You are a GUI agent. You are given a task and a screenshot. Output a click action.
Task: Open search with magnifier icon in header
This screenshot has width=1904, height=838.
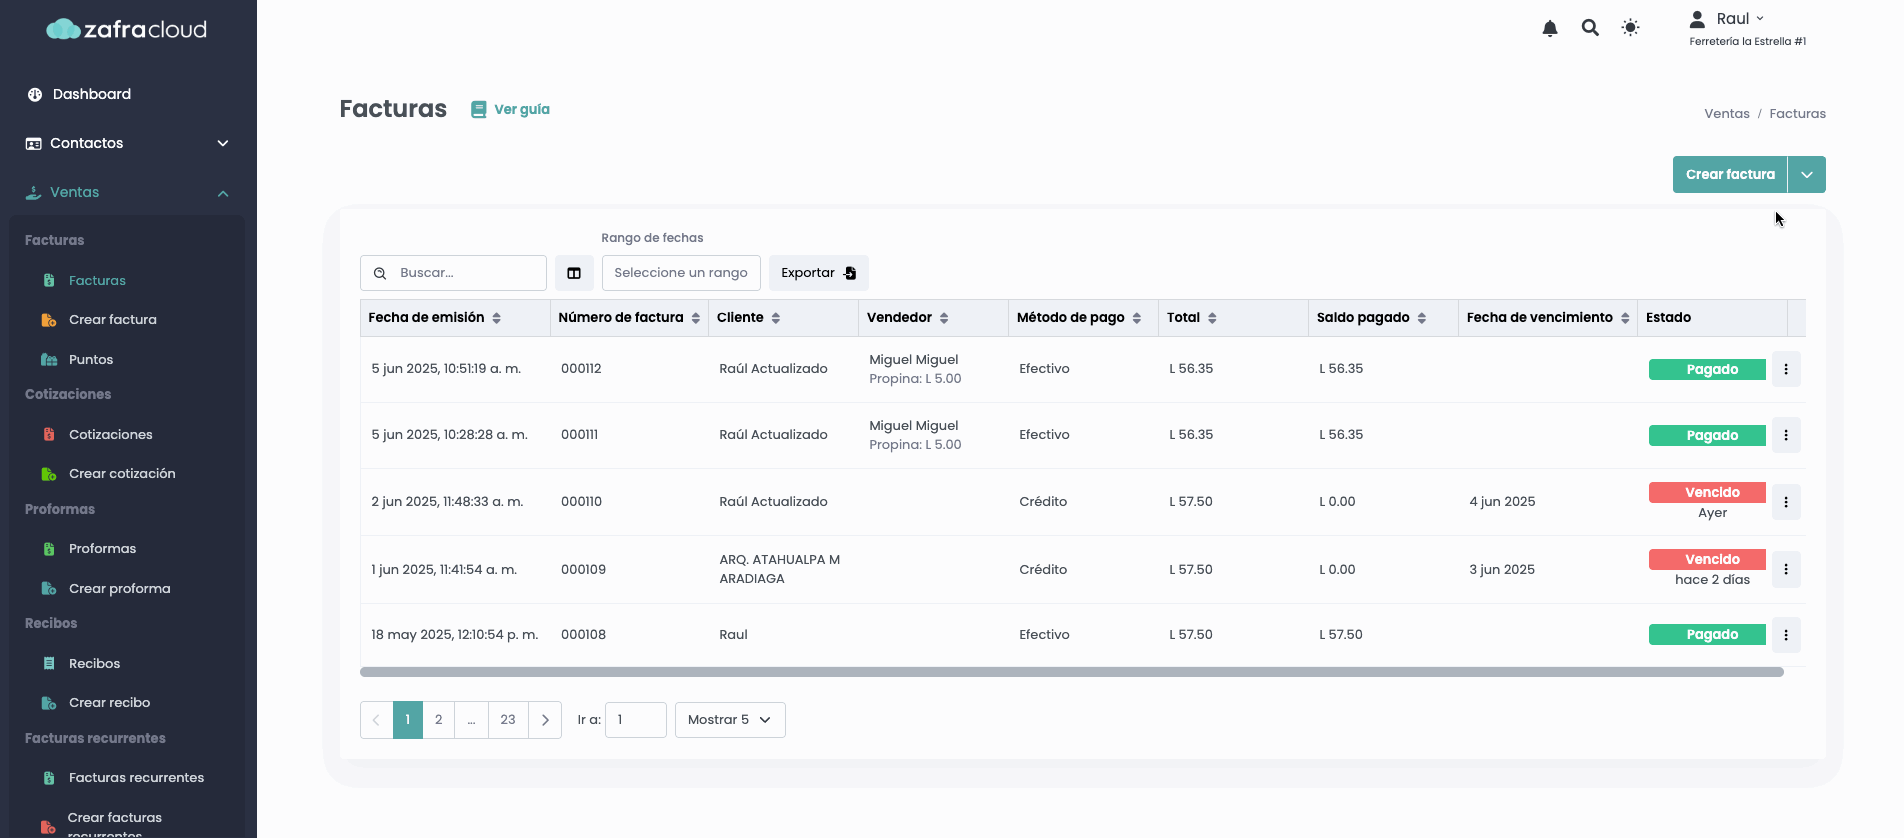(1590, 28)
